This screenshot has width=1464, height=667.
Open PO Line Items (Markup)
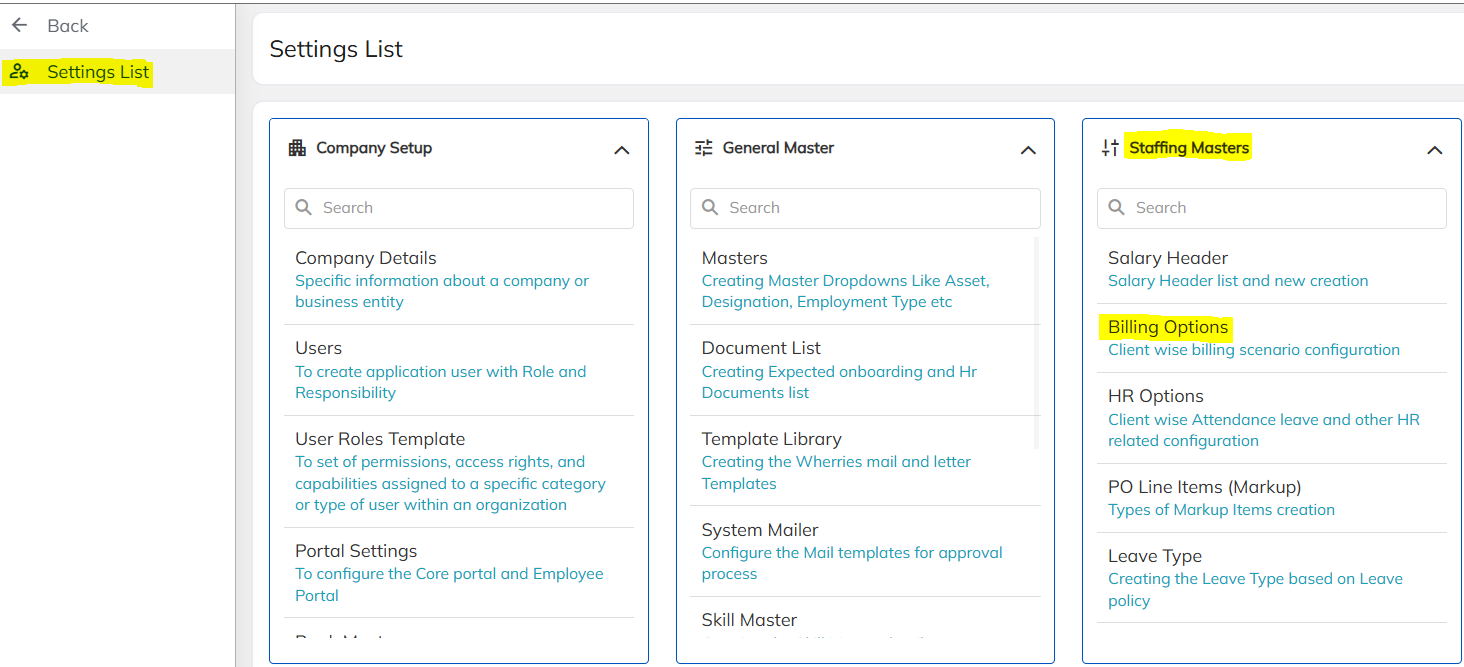tap(1205, 487)
